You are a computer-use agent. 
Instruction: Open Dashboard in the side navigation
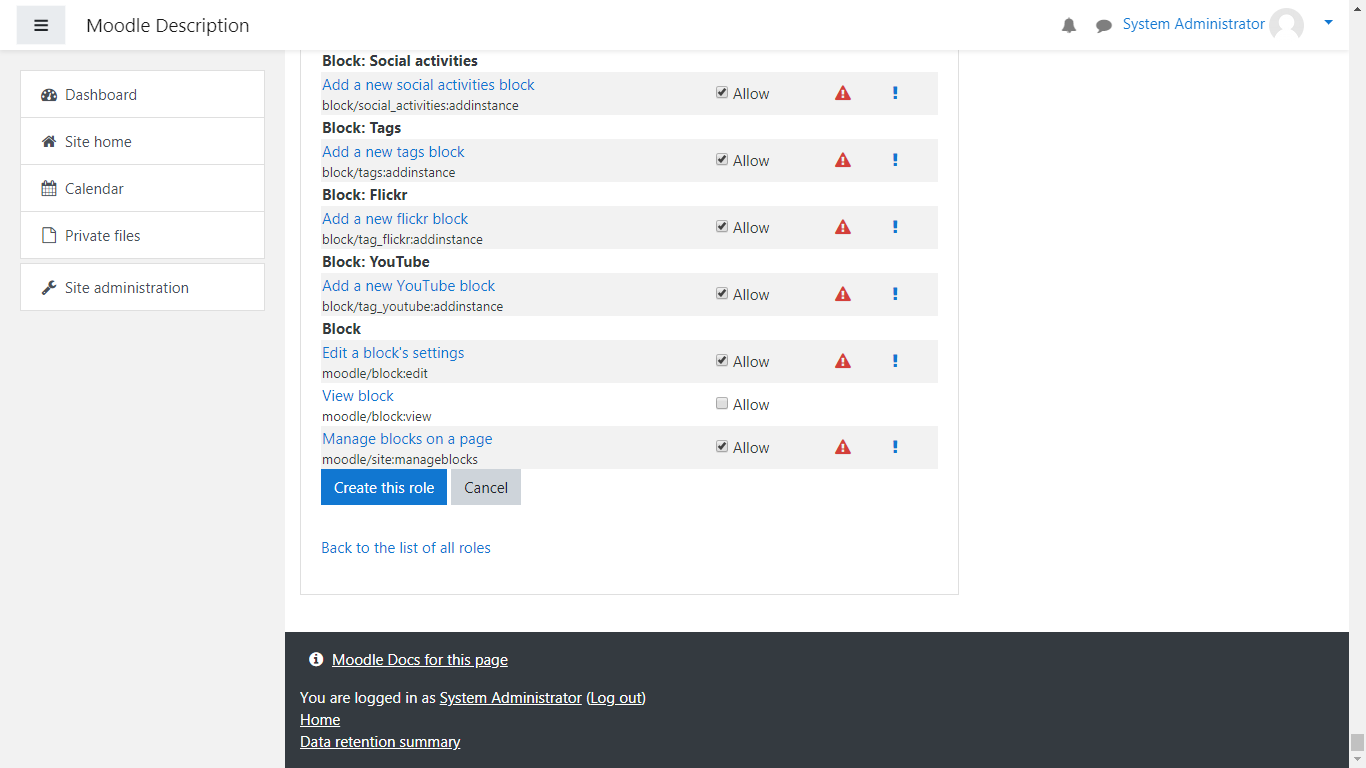tap(100, 95)
